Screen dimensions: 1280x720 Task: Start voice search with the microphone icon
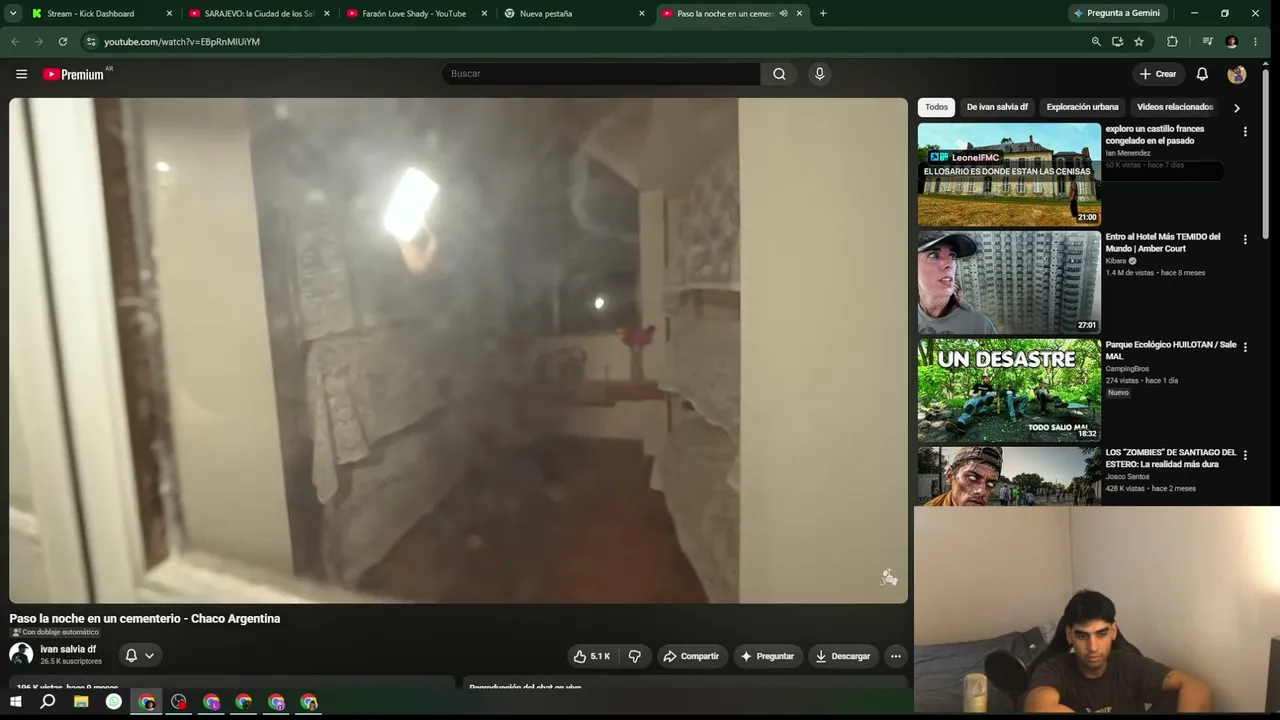coord(820,74)
